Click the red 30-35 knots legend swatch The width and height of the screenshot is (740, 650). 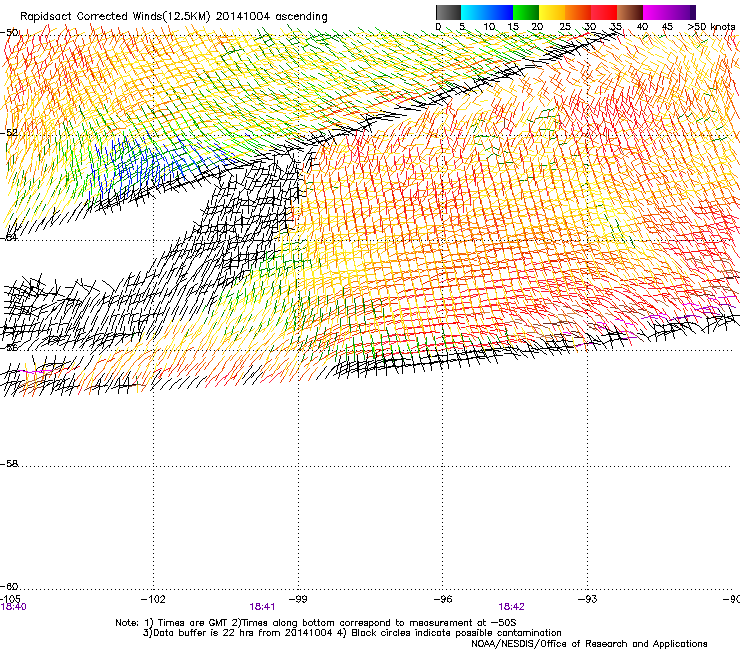[604, 12]
